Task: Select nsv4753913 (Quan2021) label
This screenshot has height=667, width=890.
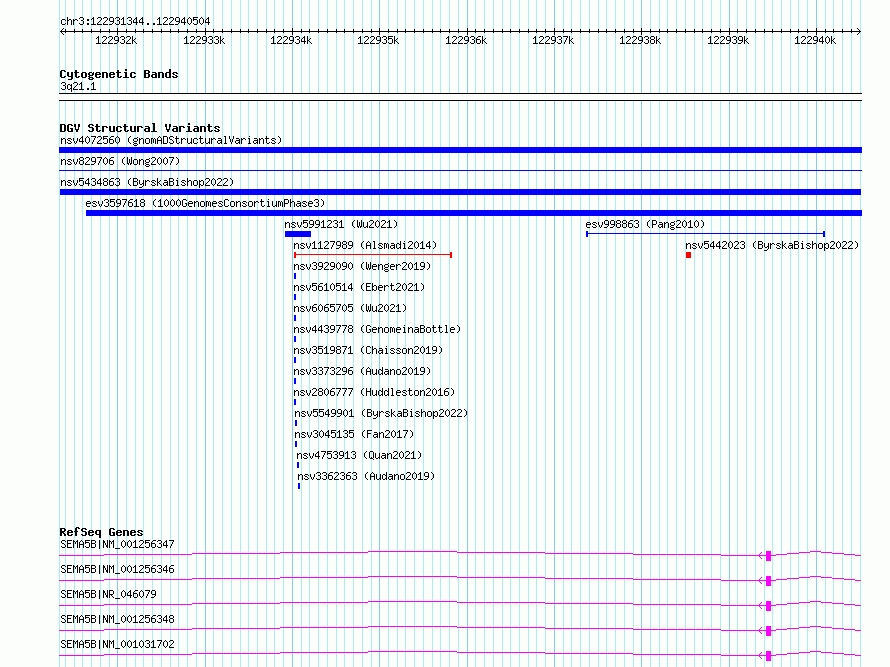Action: tap(359, 455)
